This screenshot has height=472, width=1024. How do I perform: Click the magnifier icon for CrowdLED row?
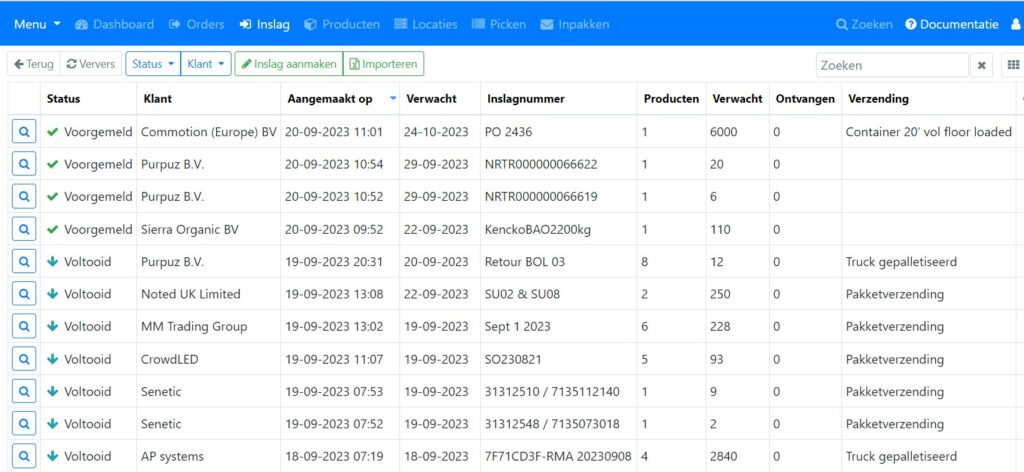(24, 359)
